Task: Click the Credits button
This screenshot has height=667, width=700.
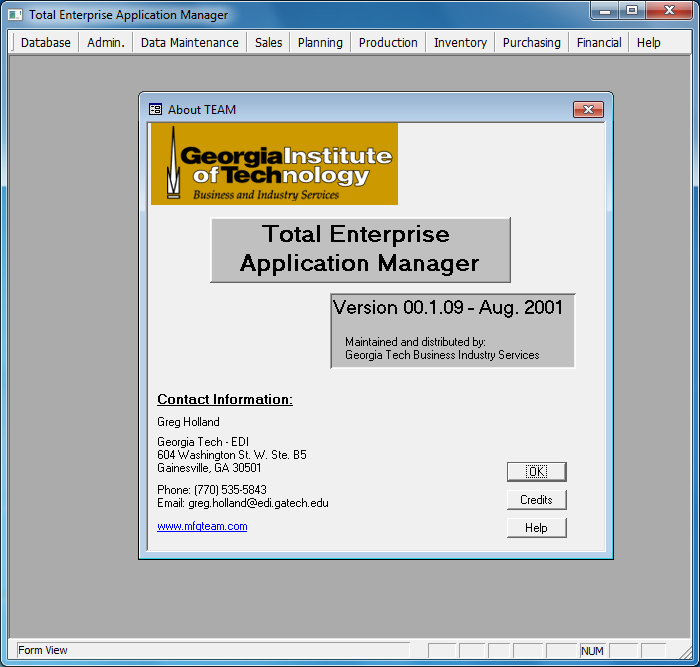Action: (x=537, y=500)
